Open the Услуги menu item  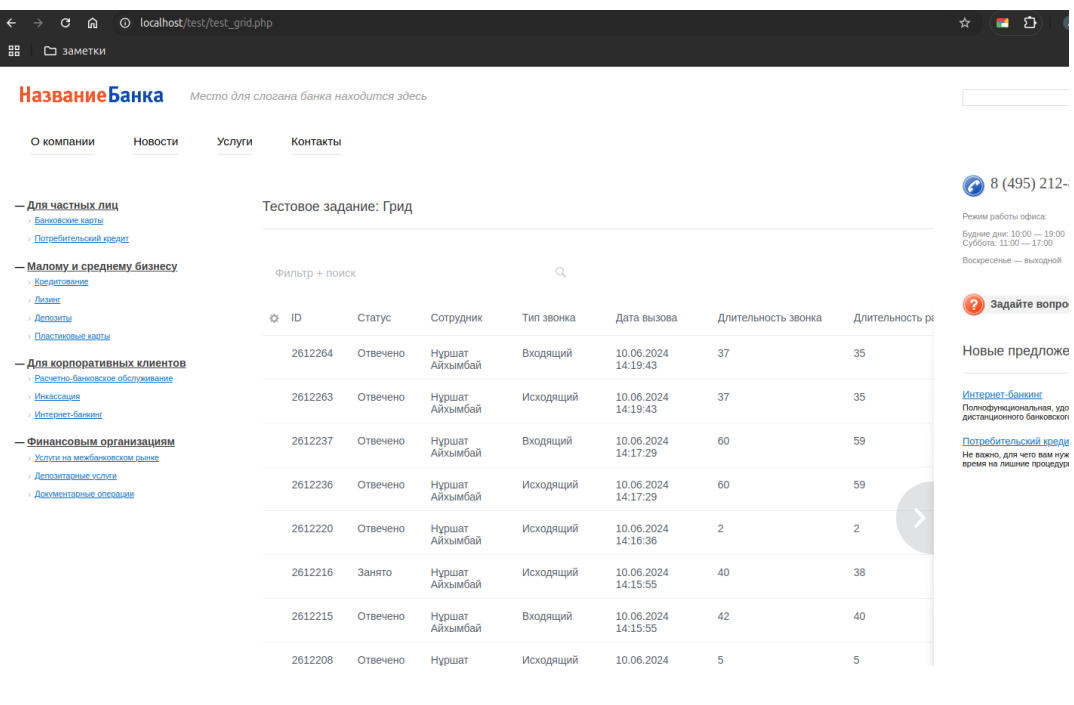tap(234, 142)
